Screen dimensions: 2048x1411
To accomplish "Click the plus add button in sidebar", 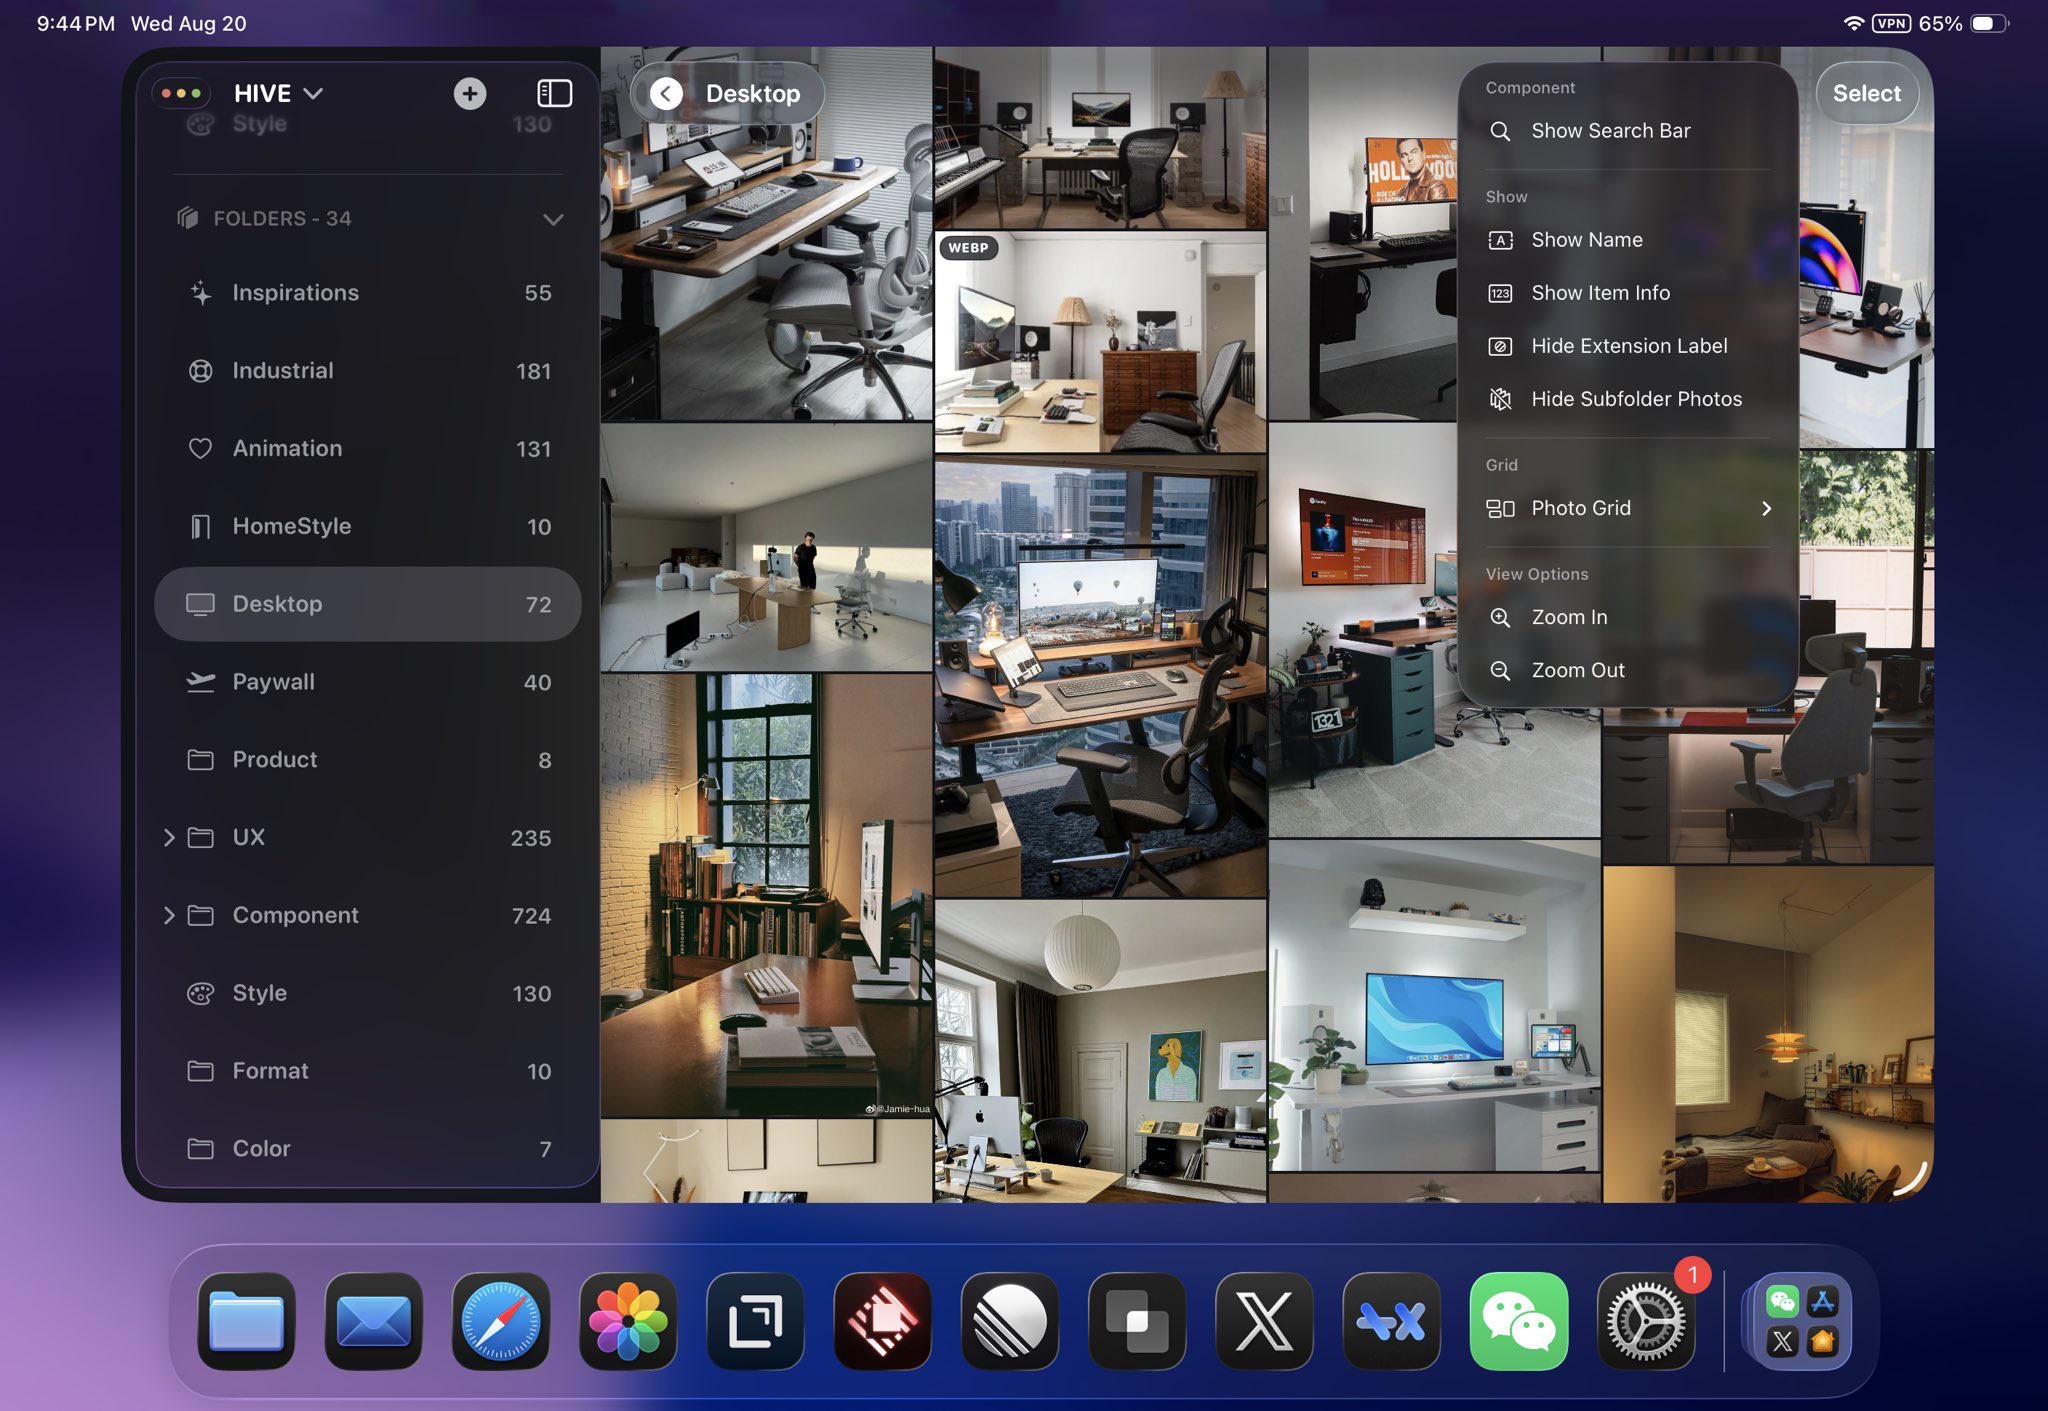I will click(x=469, y=93).
